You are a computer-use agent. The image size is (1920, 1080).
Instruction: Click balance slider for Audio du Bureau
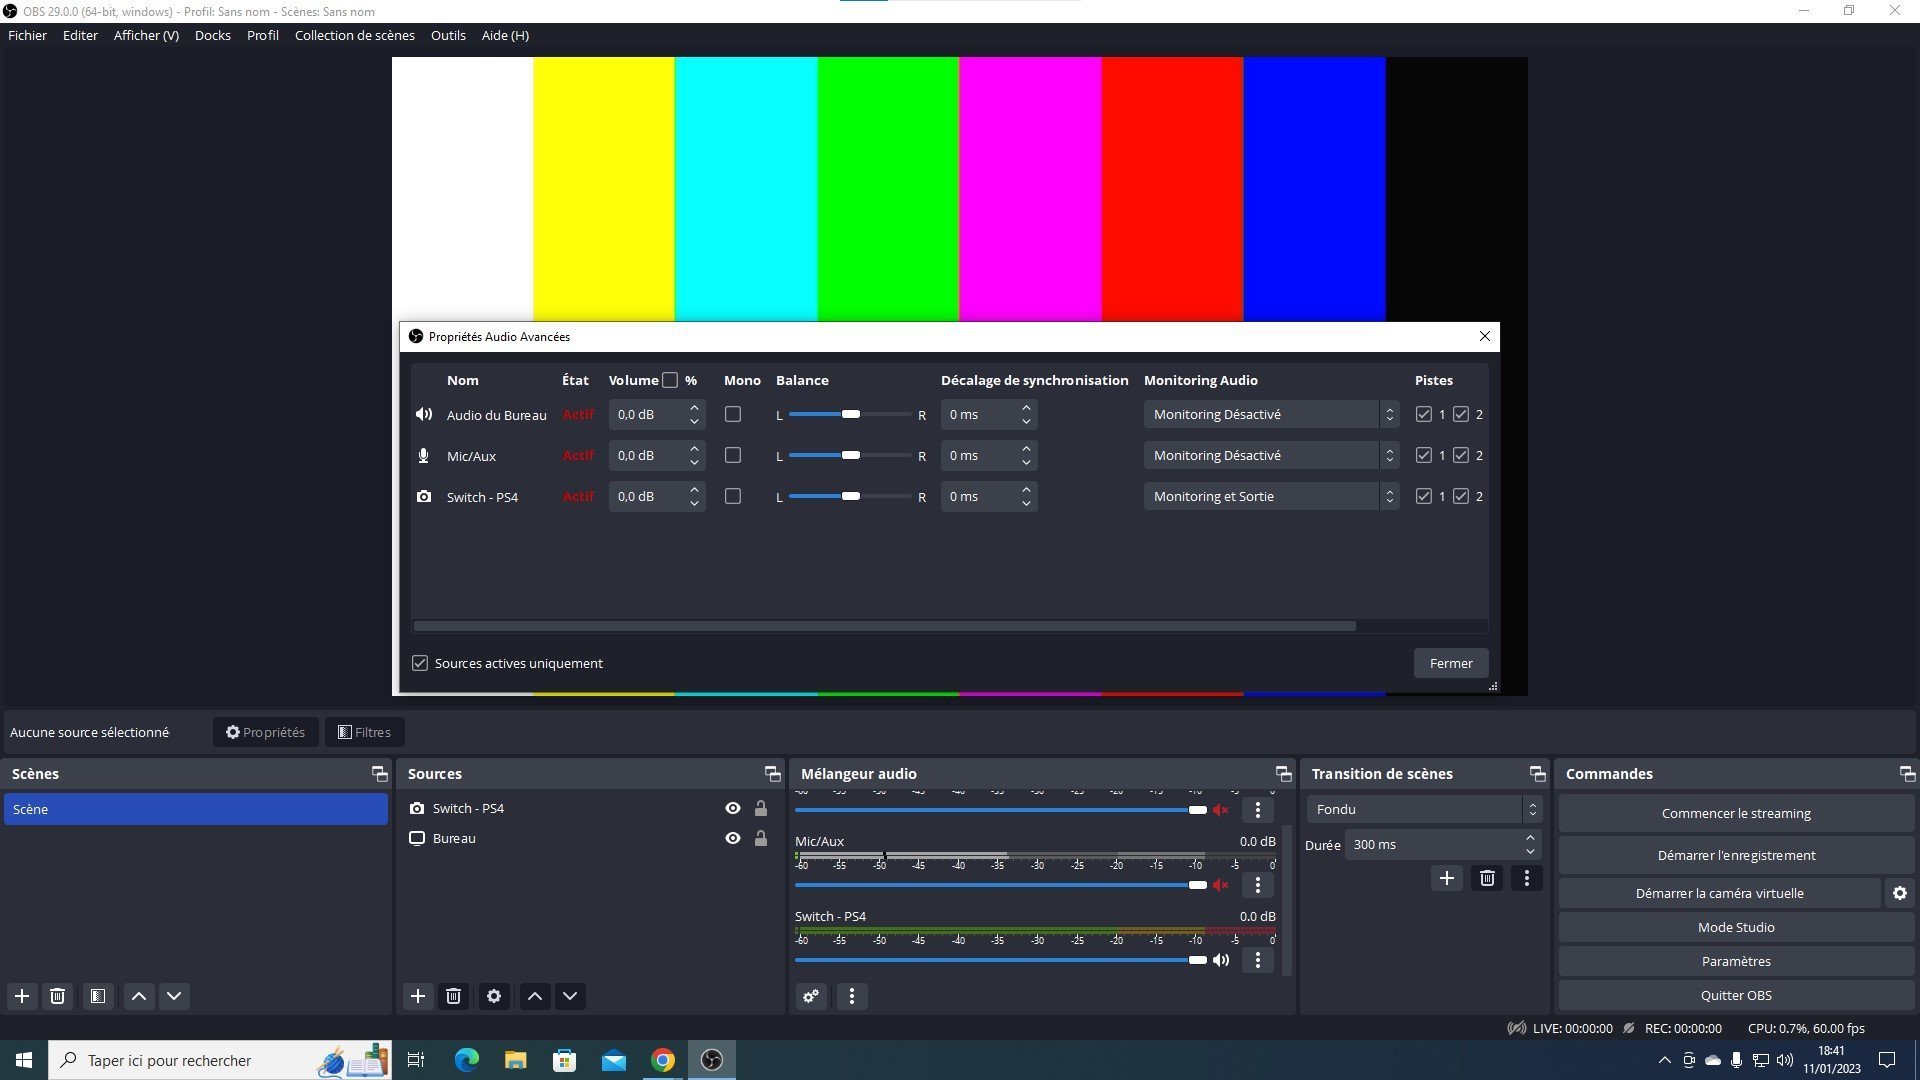tap(850, 414)
